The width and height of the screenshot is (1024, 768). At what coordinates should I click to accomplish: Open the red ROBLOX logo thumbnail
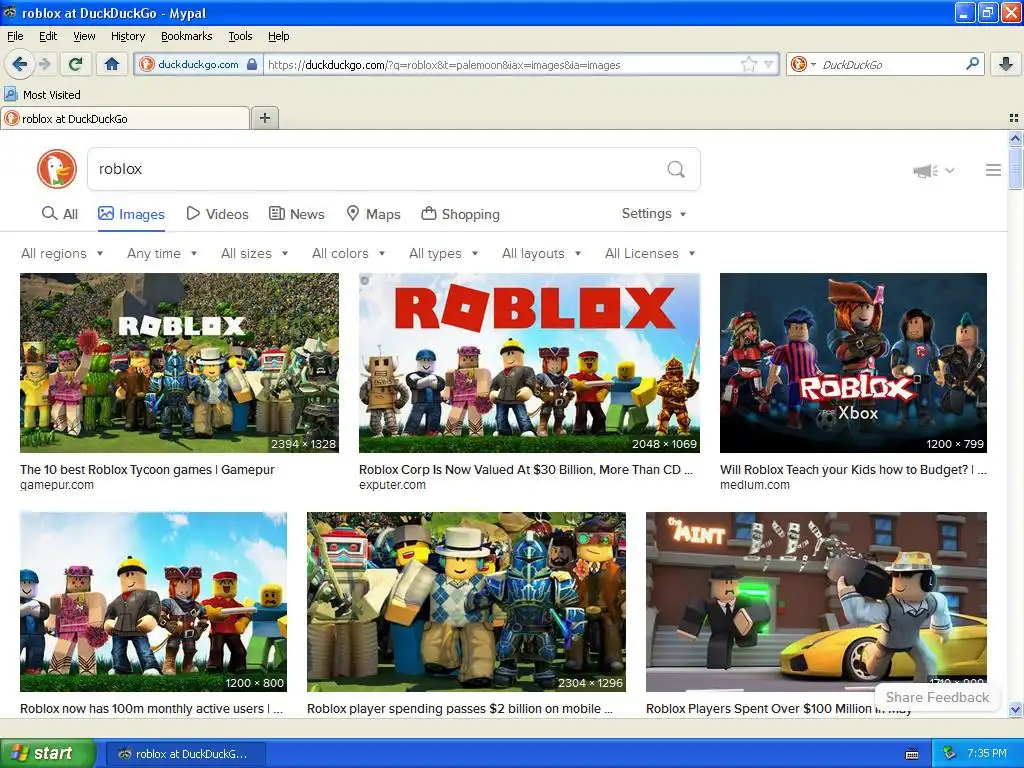coord(529,362)
